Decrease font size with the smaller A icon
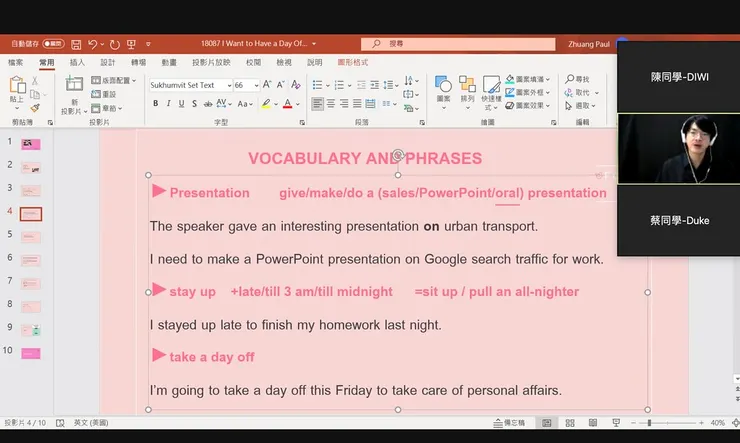740x443 pixels. (x=280, y=85)
